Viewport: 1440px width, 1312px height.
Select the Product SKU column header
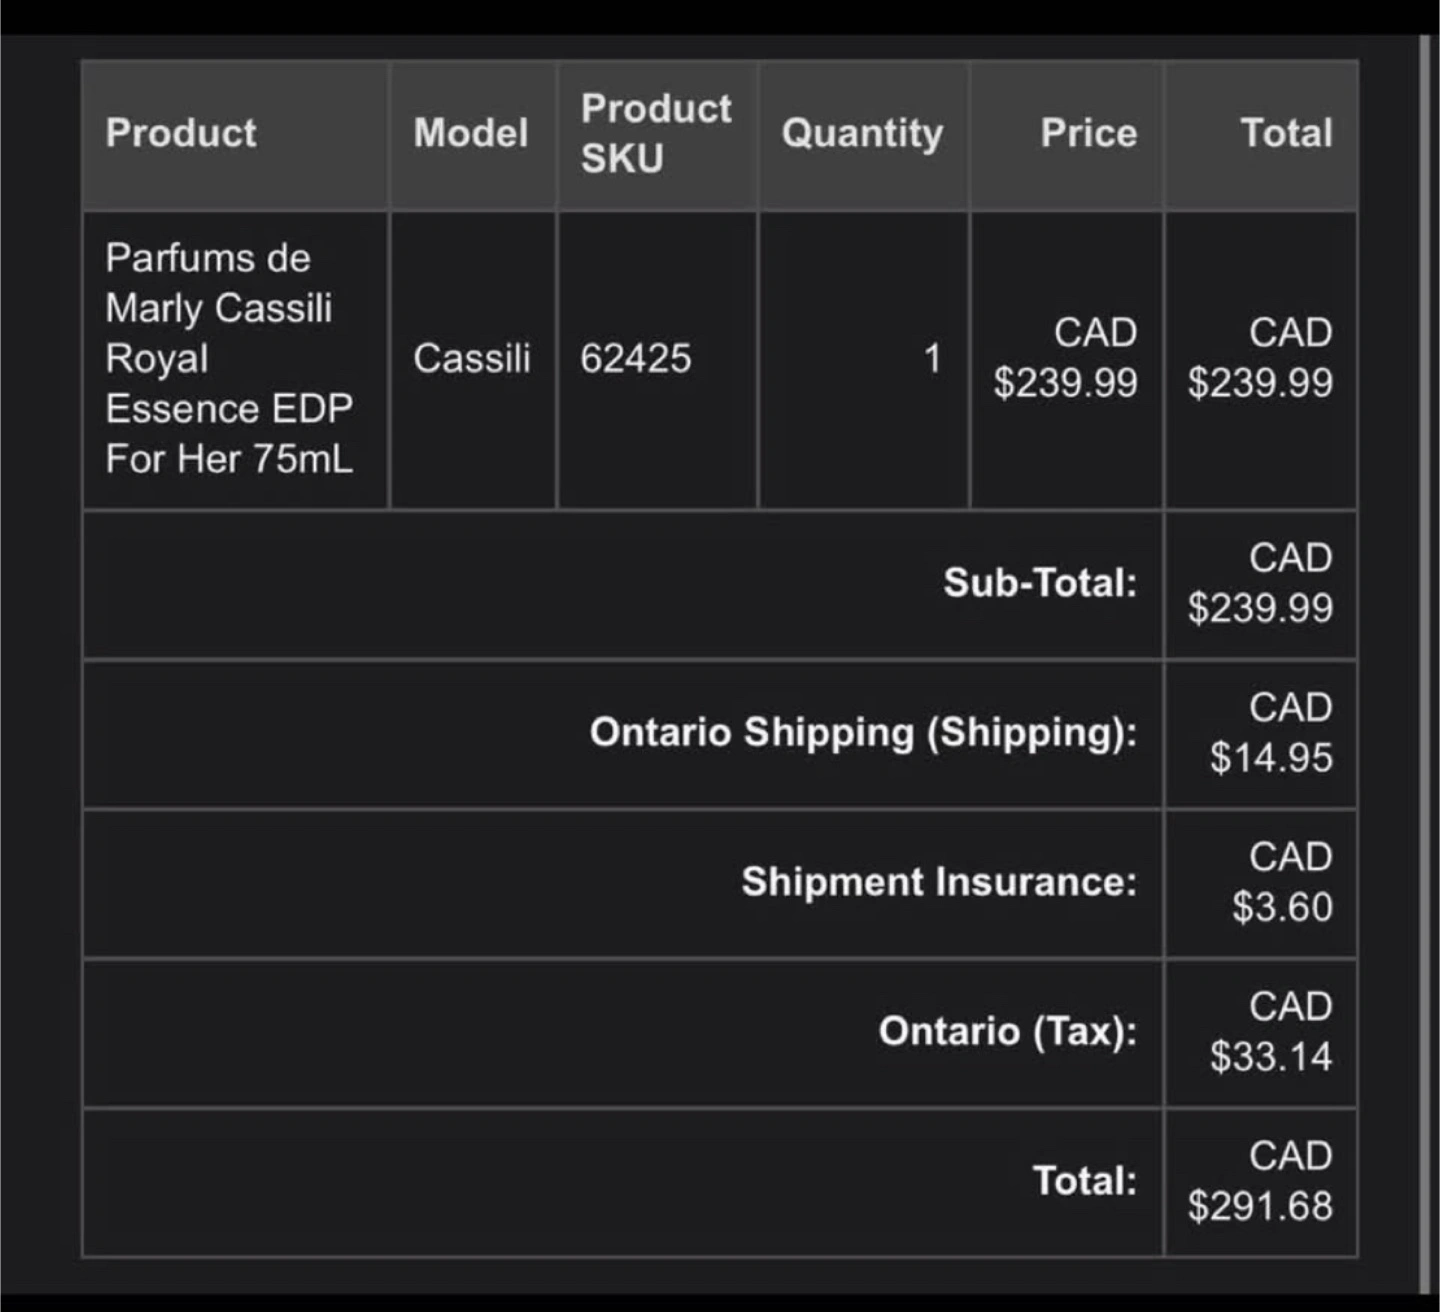656,133
